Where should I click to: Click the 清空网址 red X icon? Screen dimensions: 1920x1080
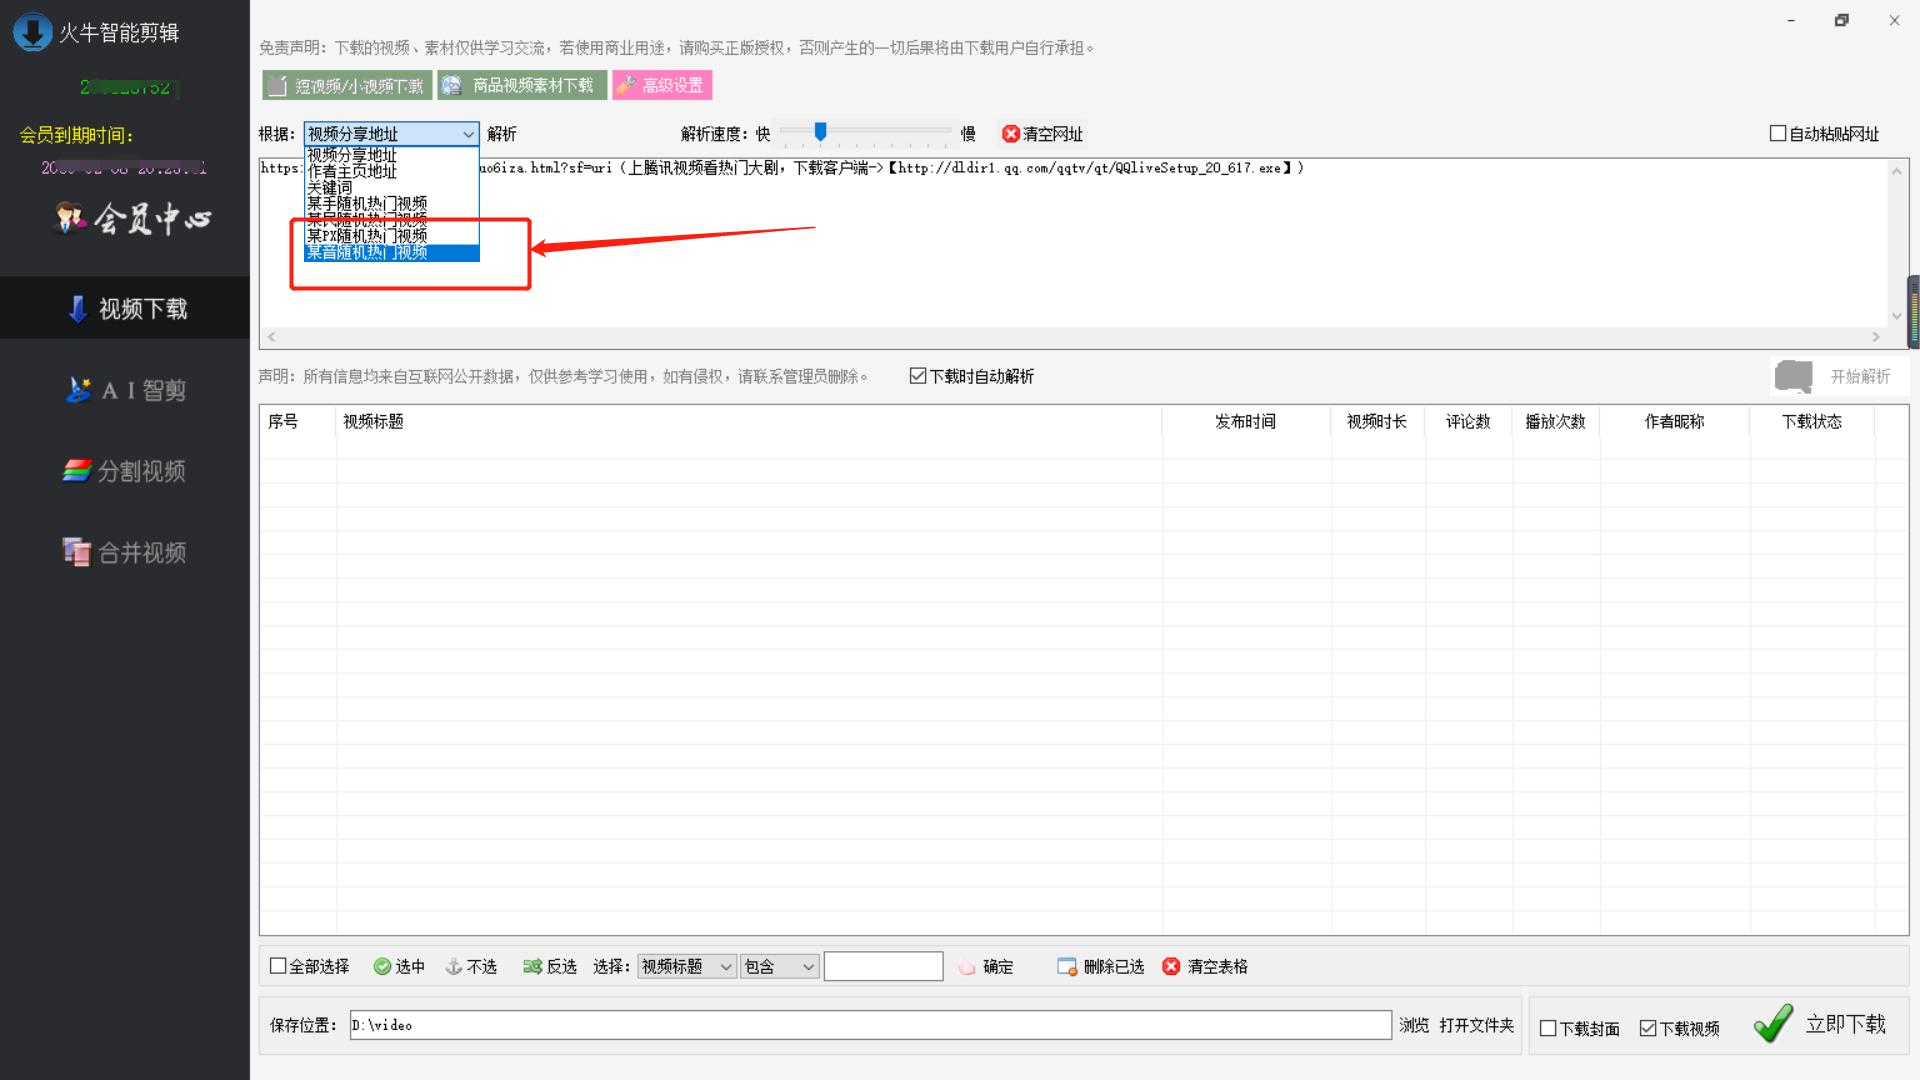[1010, 134]
